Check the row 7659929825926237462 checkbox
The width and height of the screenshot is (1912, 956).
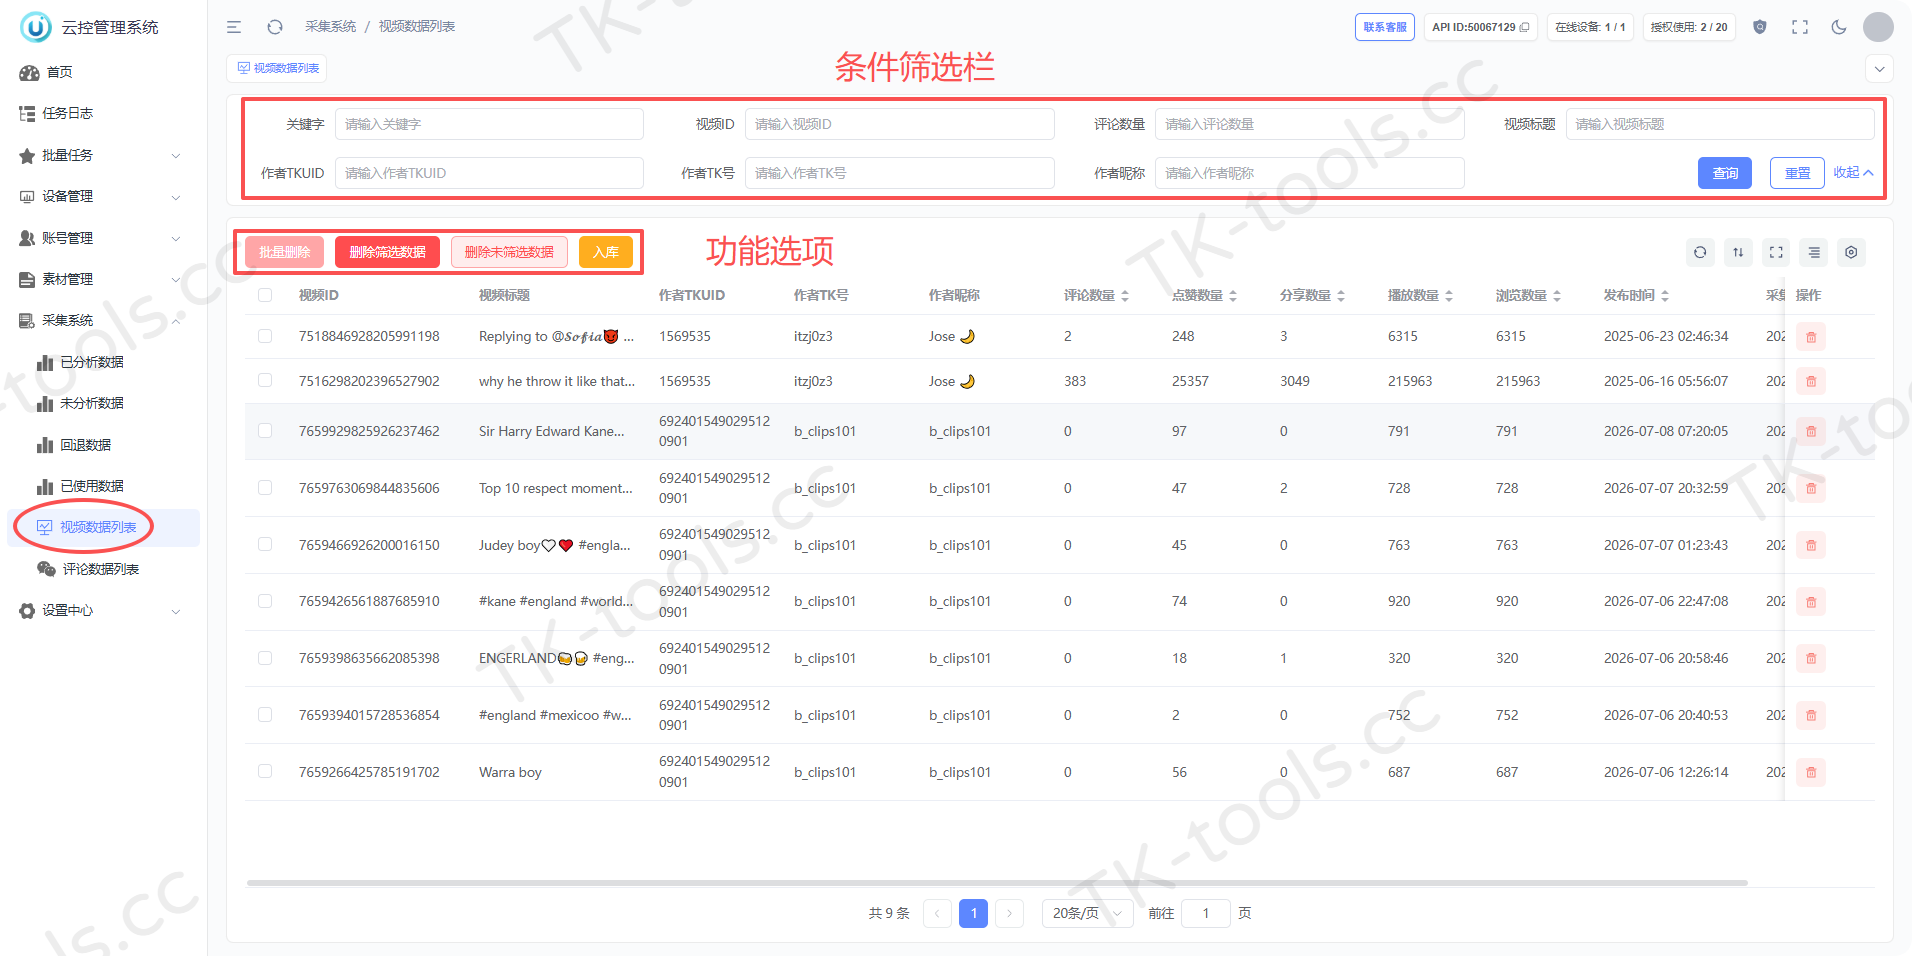pyautogui.click(x=265, y=430)
